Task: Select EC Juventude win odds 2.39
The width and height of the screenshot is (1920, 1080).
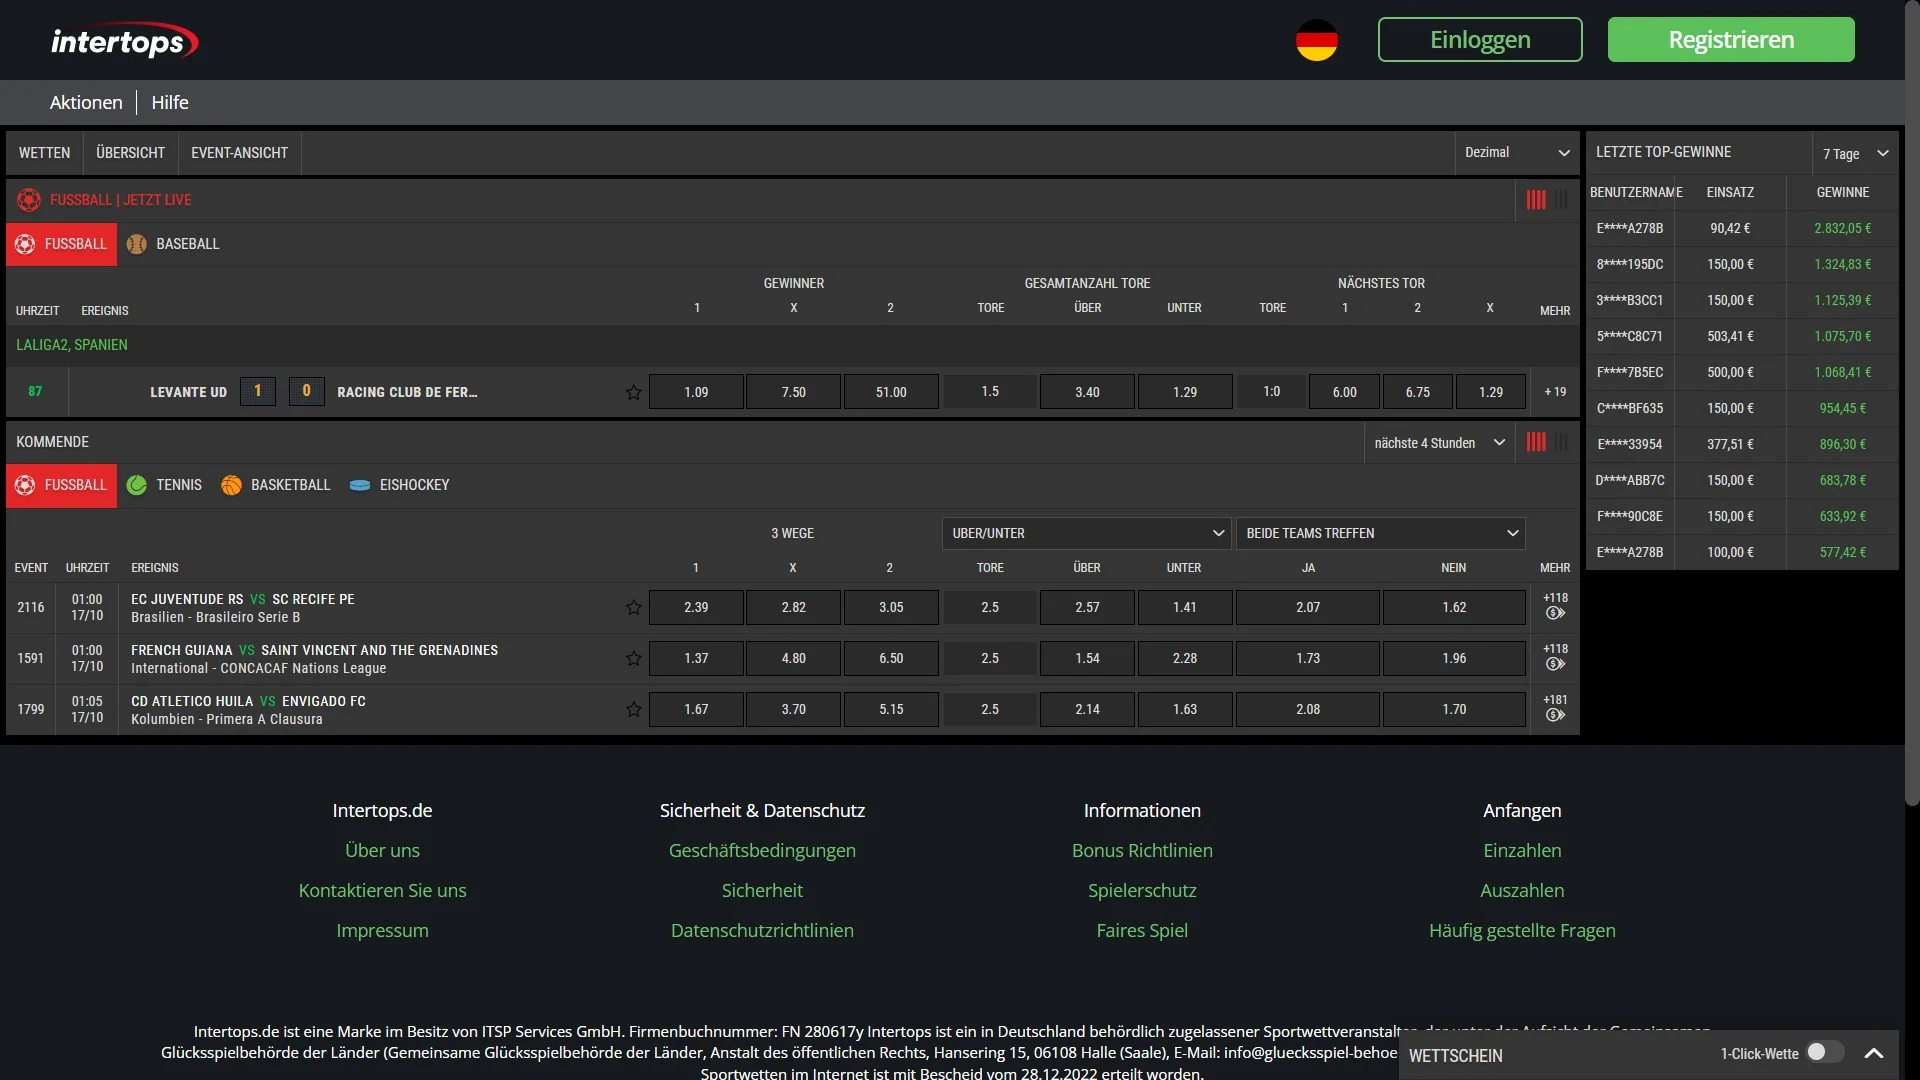Action: (x=696, y=607)
